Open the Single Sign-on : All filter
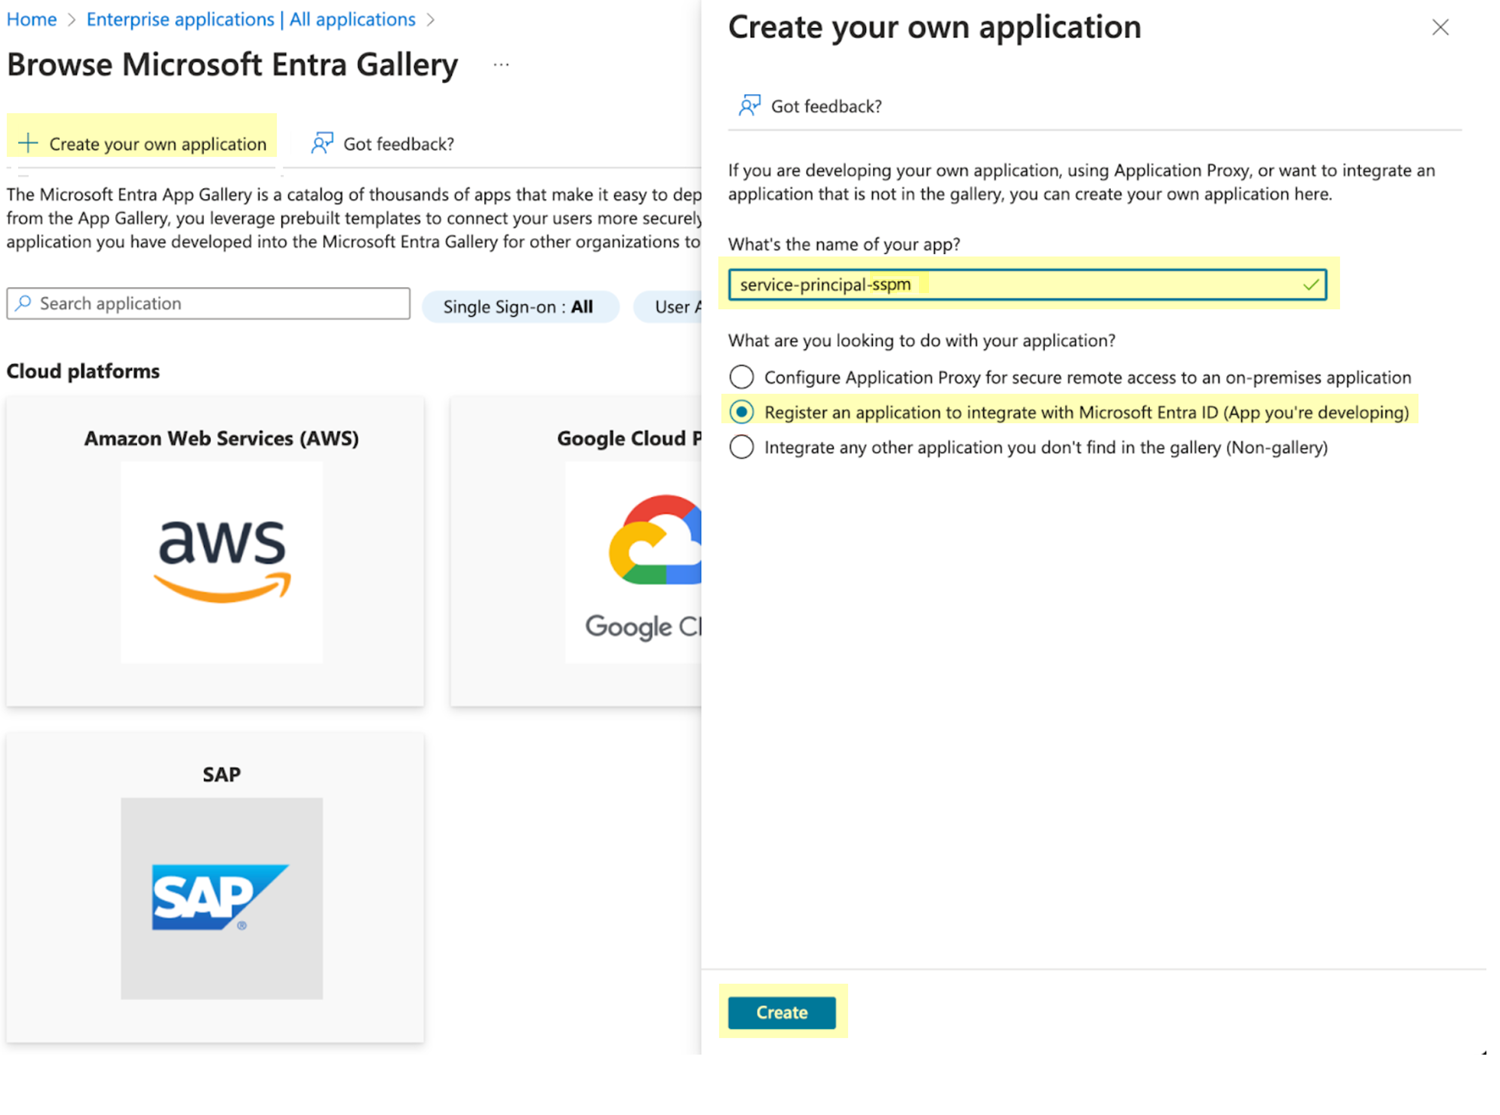The width and height of the screenshot is (1500, 1115). (520, 307)
